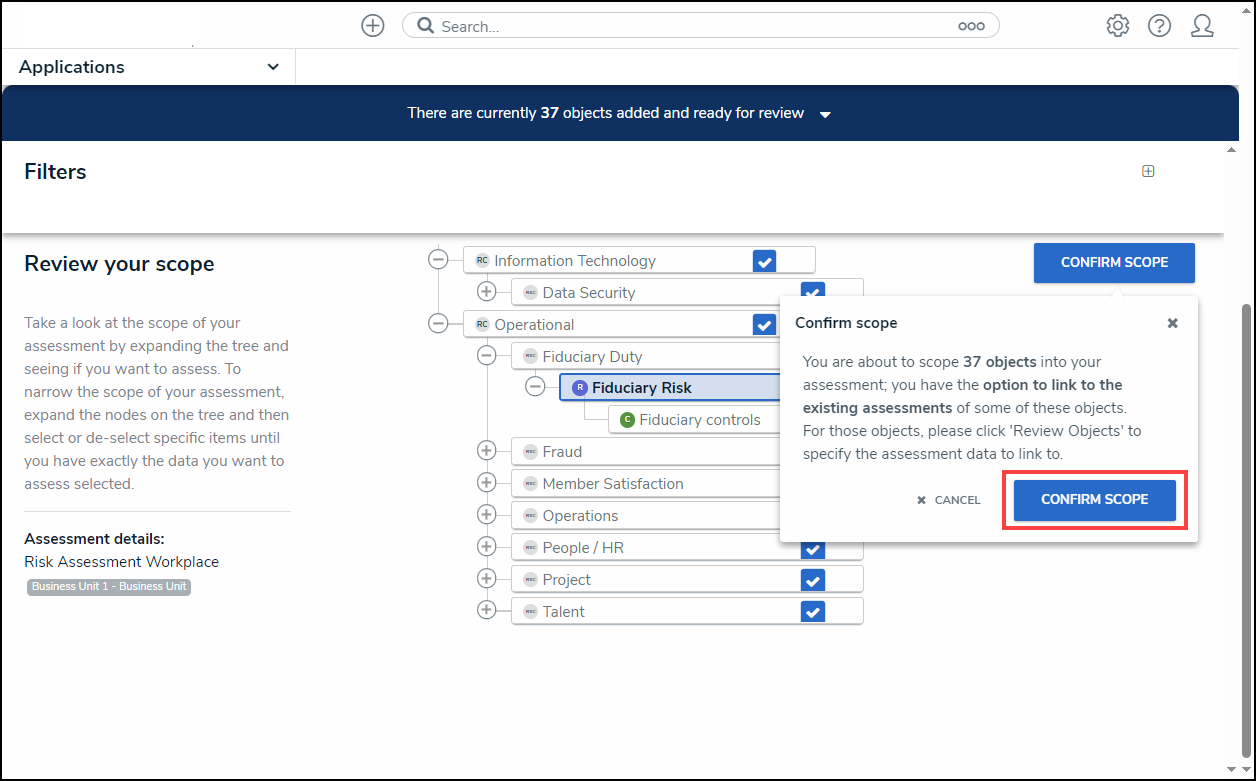
Task: Click the green Fiduciary controls icon
Action: point(627,420)
